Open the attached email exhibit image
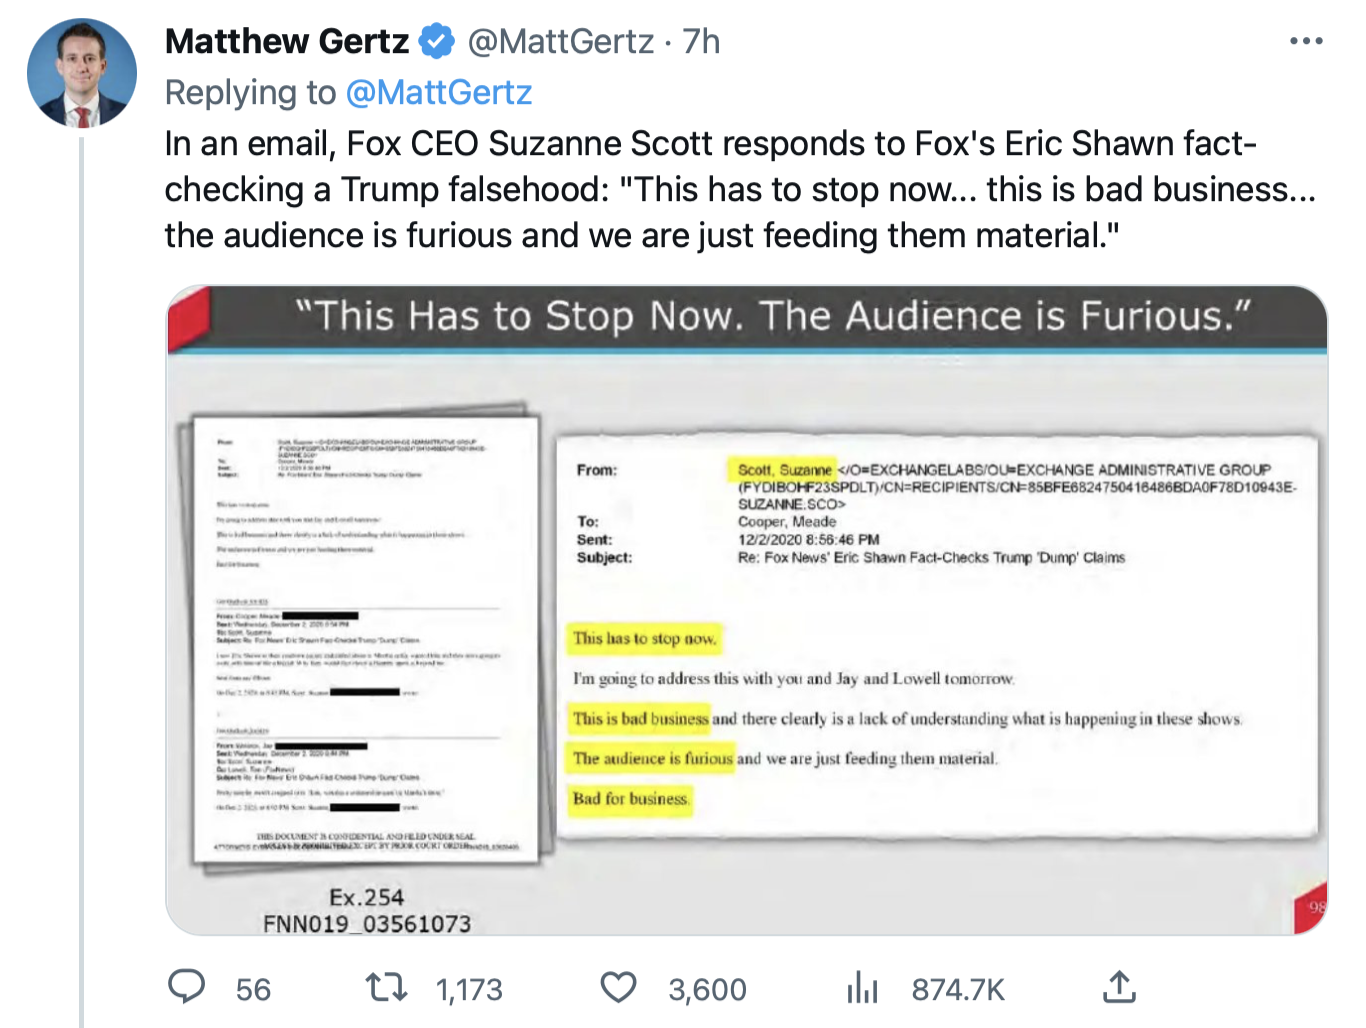 (x=747, y=610)
